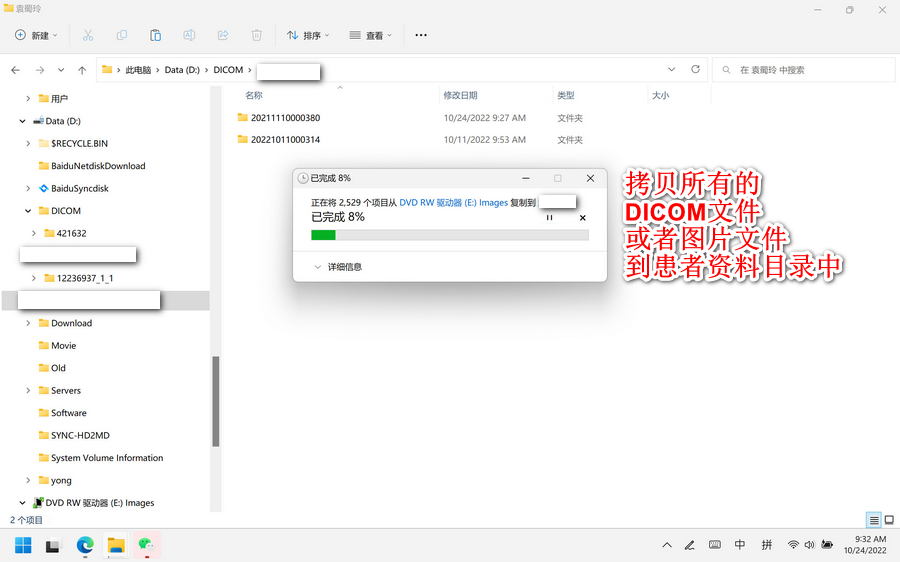
Task: Expand the Download tree folder
Action: pyautogui.click(x=28, y=323)
